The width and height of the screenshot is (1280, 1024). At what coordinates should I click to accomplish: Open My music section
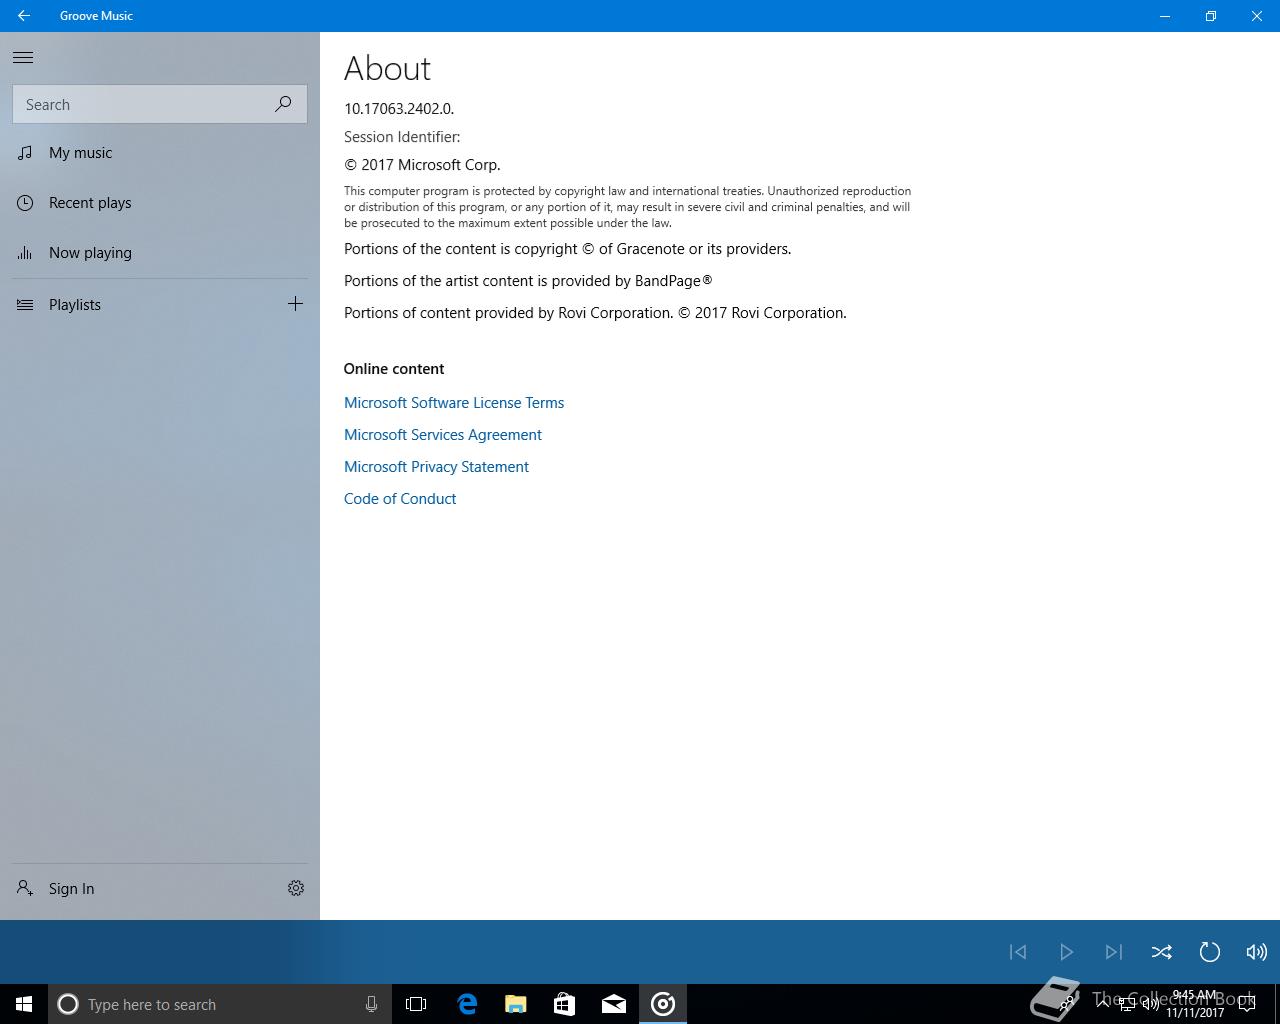tap(160, 153)
